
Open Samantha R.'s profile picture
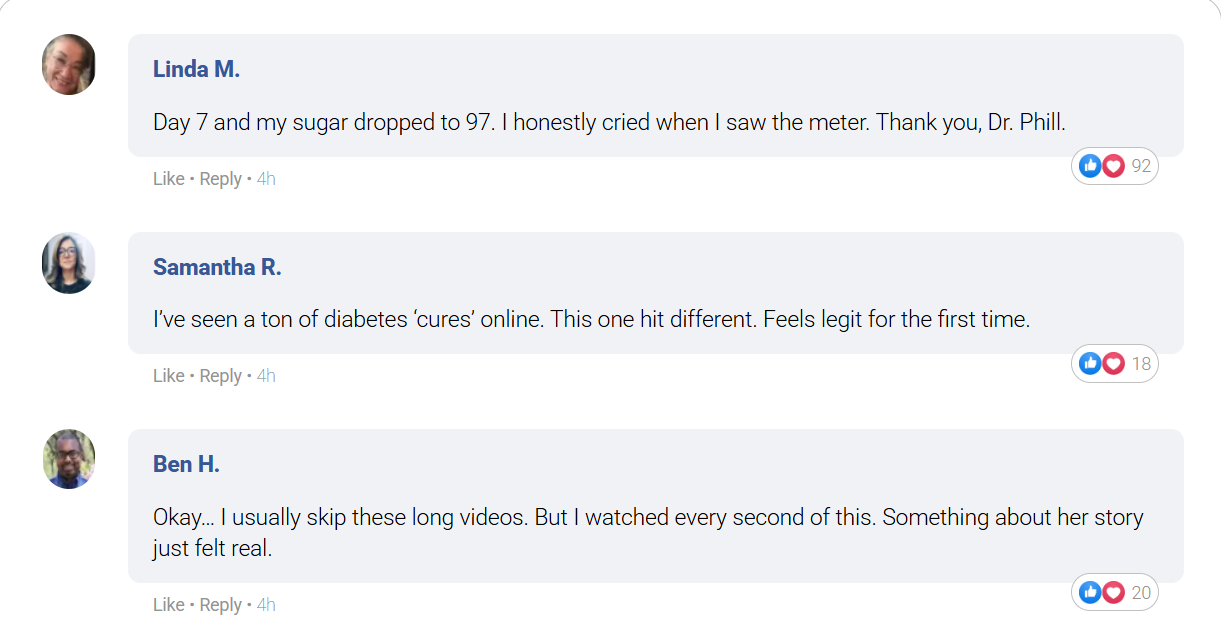tap(69, 263)
